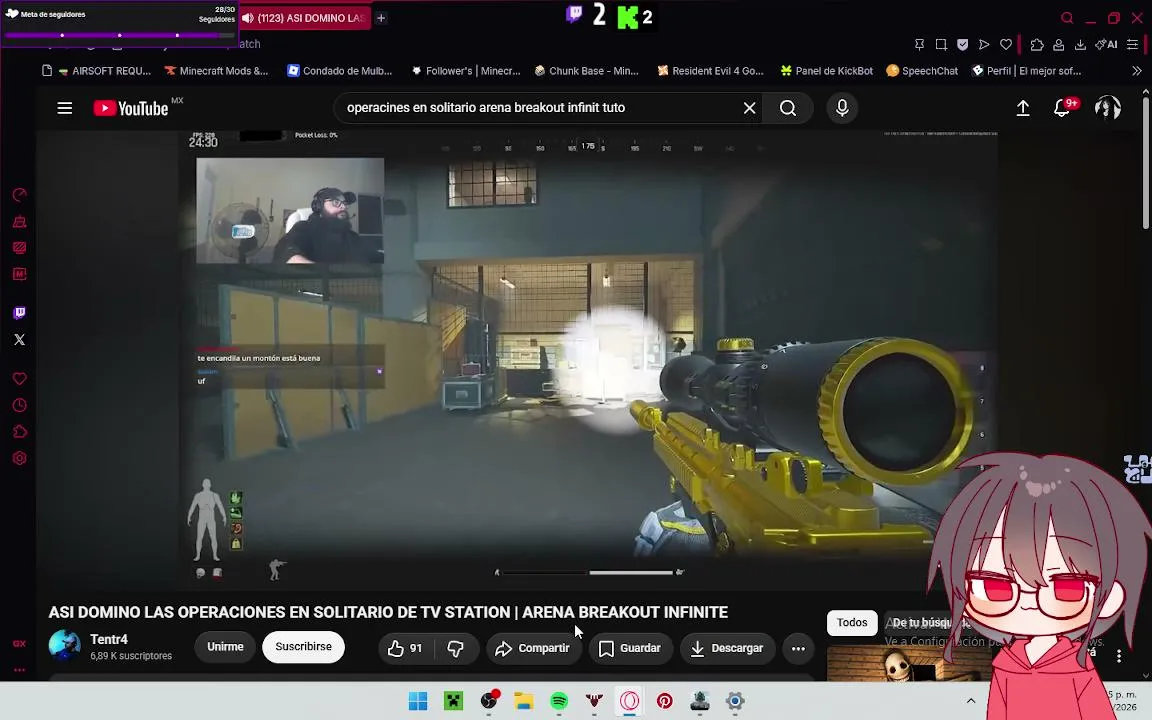Save video with the Guardar button
The width and height of the screenshot is (1152, 720).
coord(630,648)
